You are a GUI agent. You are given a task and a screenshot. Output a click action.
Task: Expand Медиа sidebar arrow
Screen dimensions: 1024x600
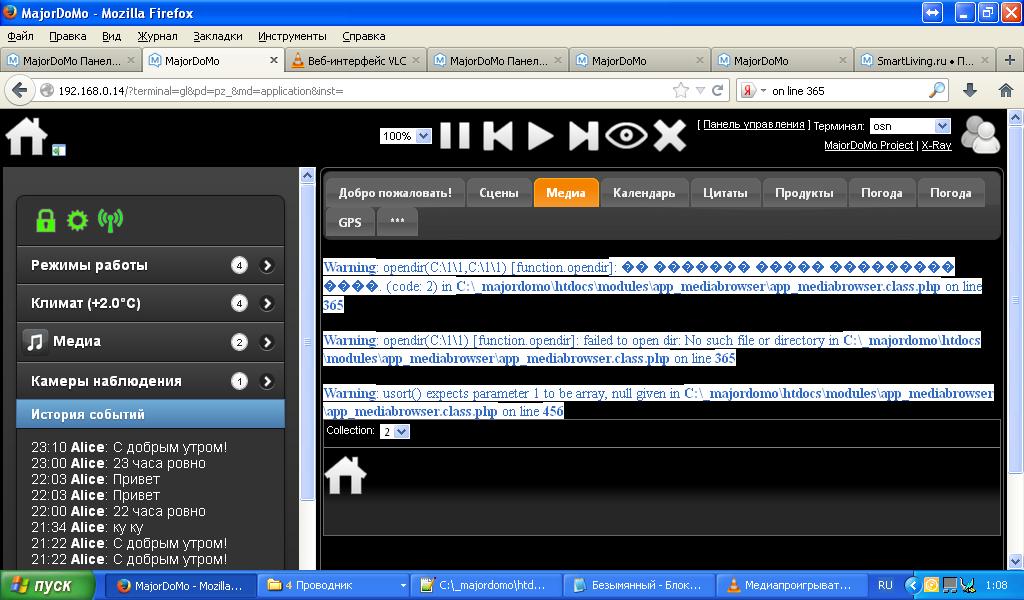[x=266, y=342]
